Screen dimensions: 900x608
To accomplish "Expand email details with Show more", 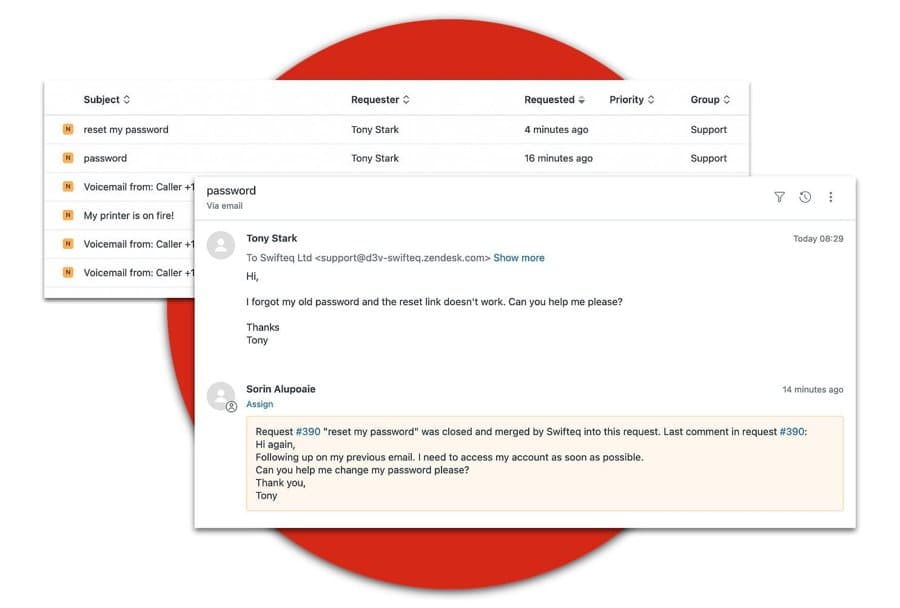I will point(518,258).
